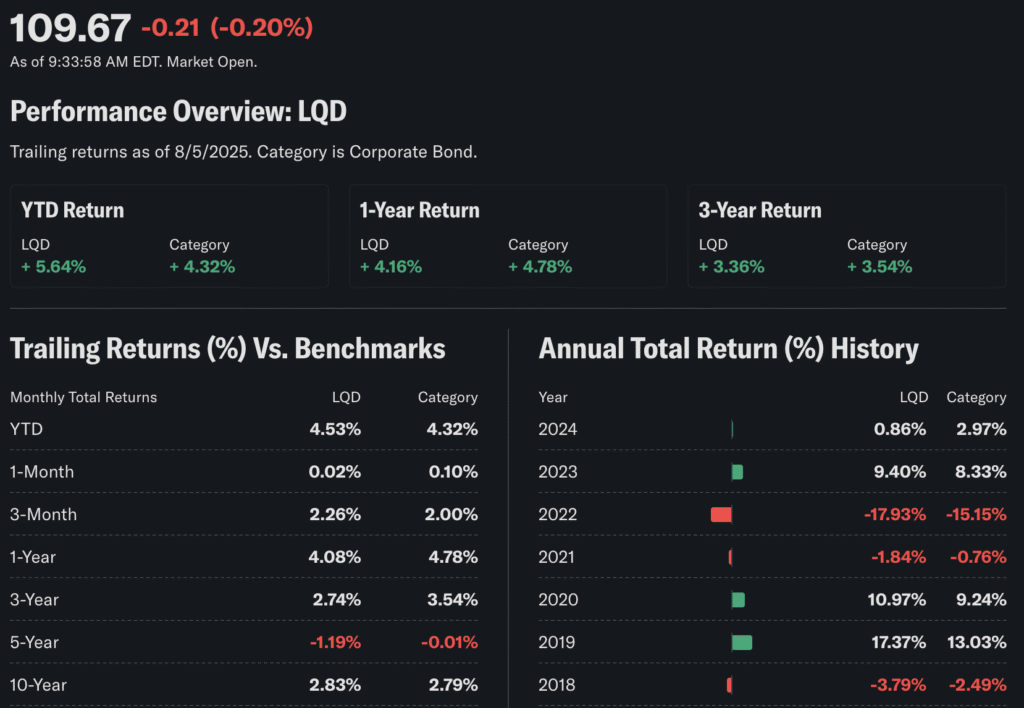The height and width of the screenshot is (708, 1024).
Task: Click the Annual Total Return History heading
Action: coord(728,349)
